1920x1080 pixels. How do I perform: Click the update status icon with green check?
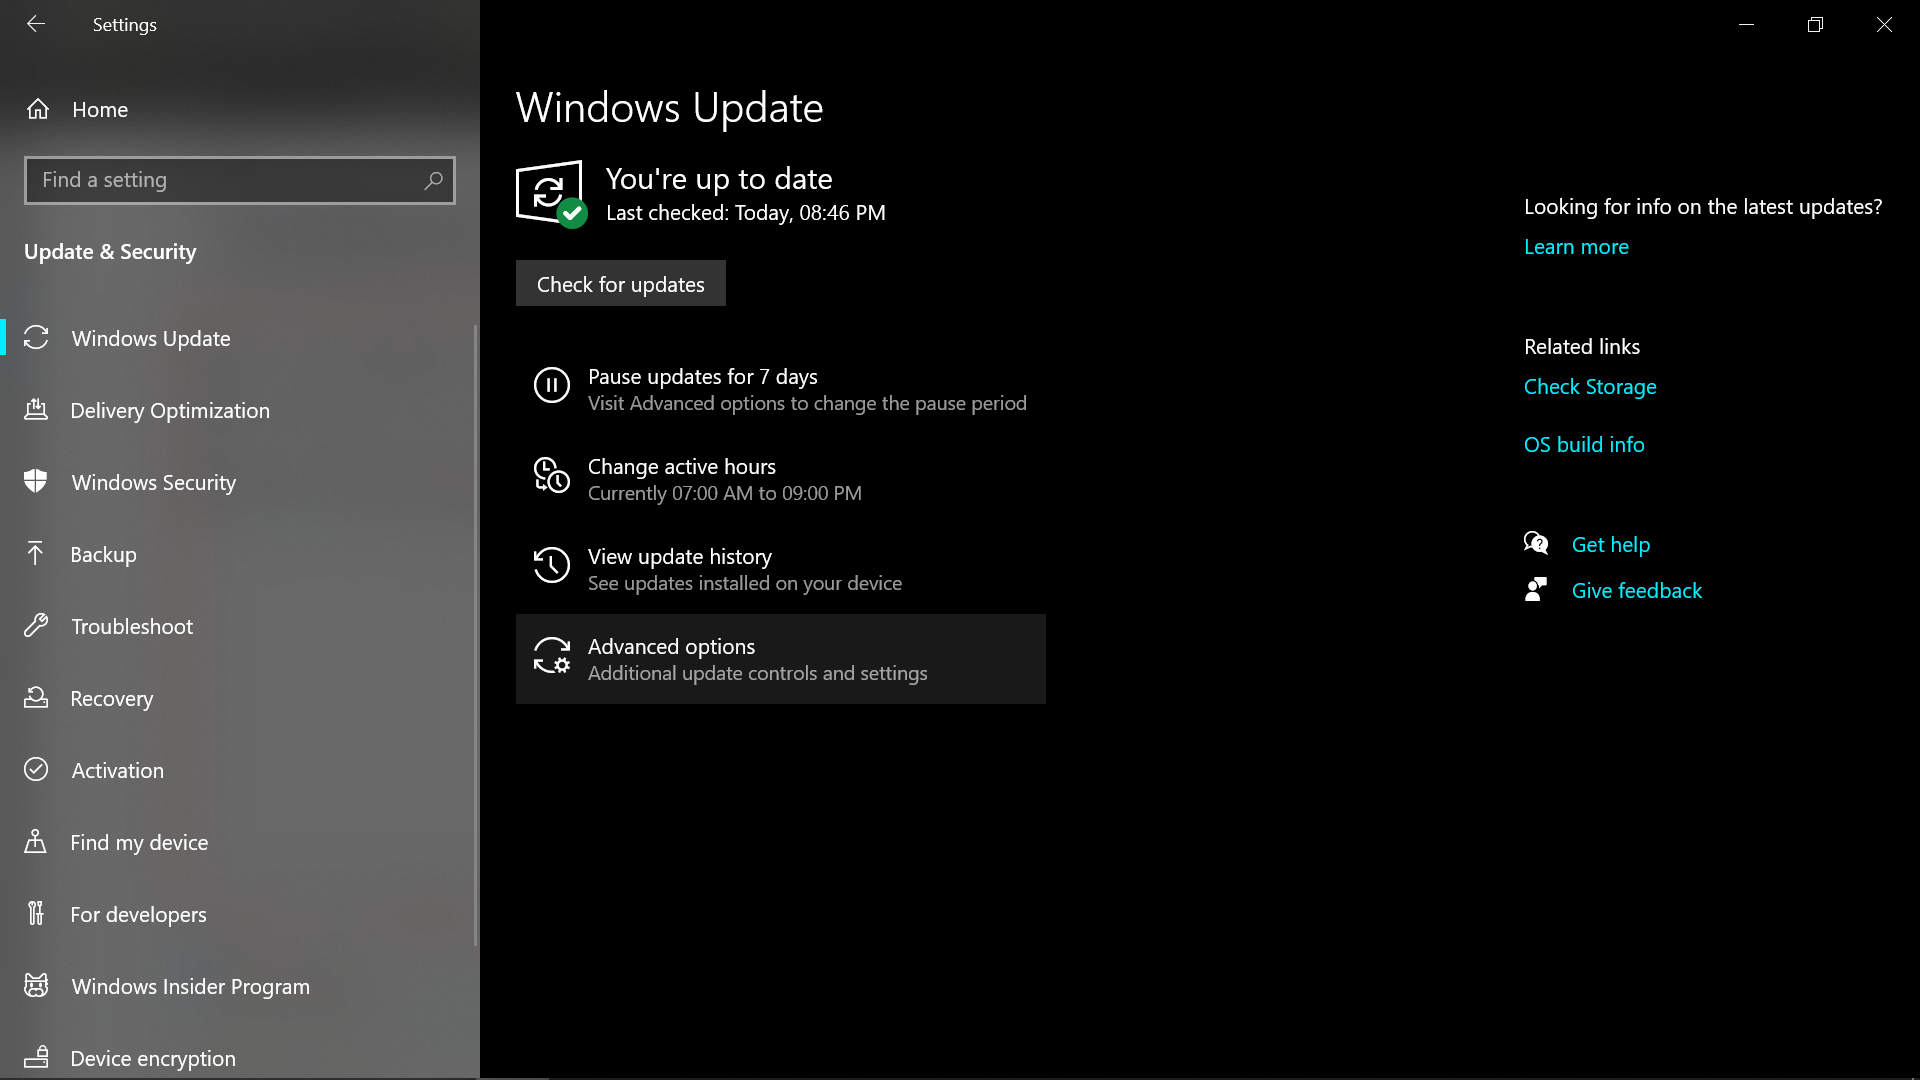(x=552, y=194)
